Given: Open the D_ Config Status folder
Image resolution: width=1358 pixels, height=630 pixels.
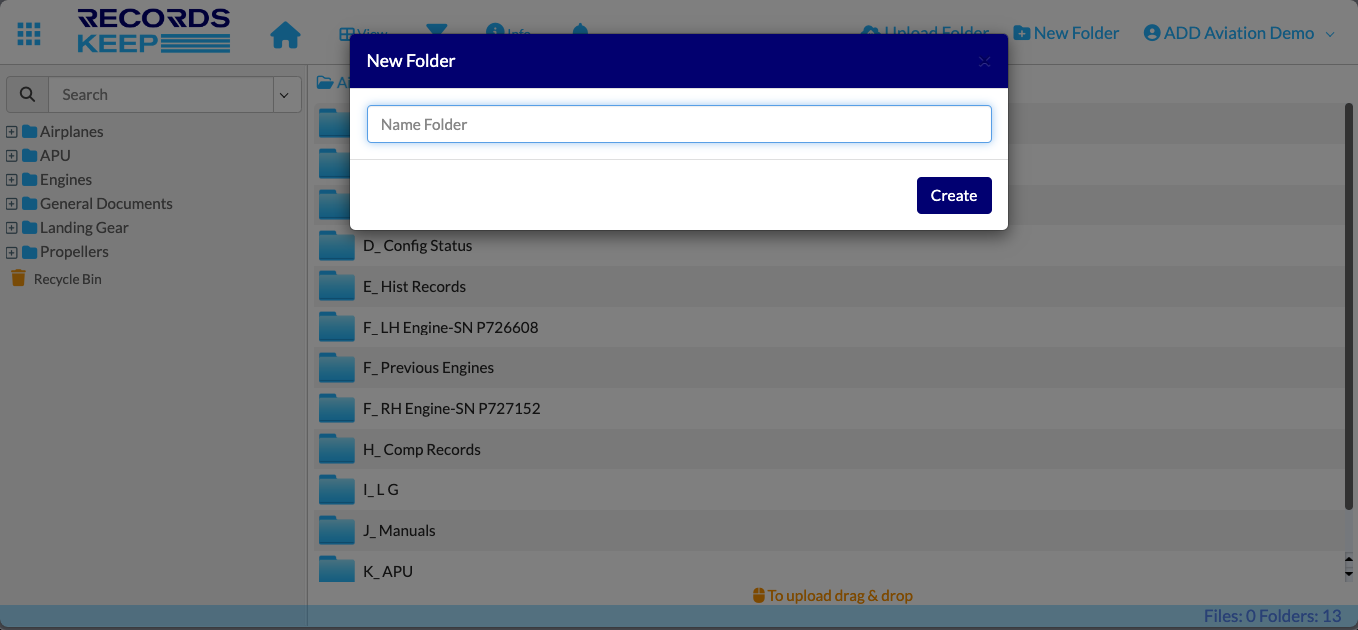Looking at the screenshot, I should tap(417, 246).
